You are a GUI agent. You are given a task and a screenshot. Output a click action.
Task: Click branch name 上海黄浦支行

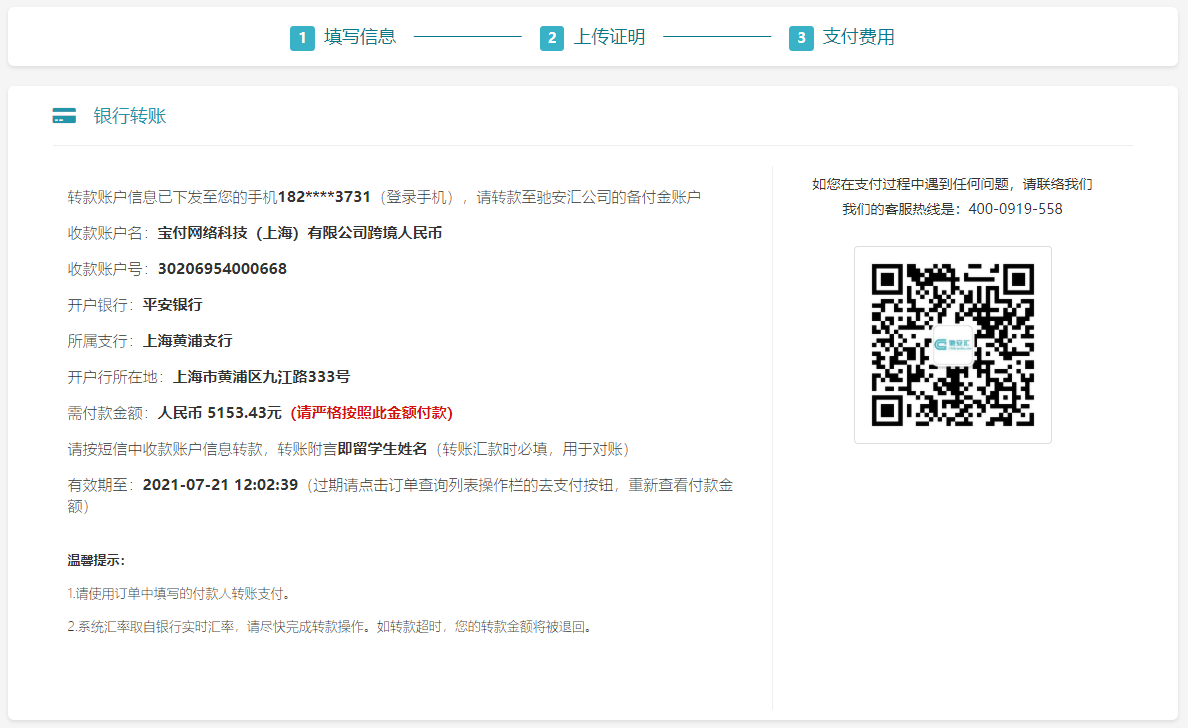click(x=188, y=341)
